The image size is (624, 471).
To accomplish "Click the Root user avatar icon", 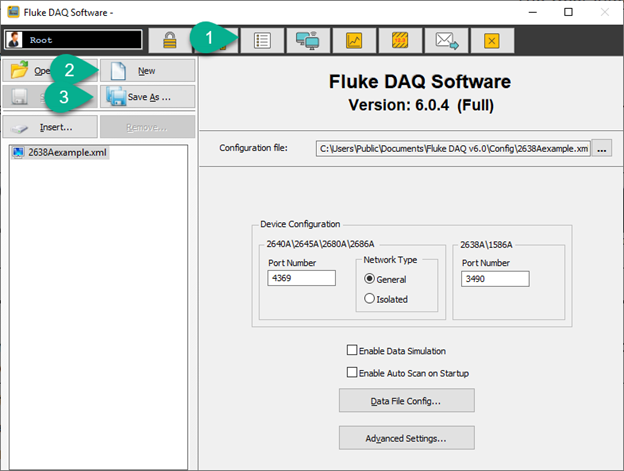I will tap(15, 40).
